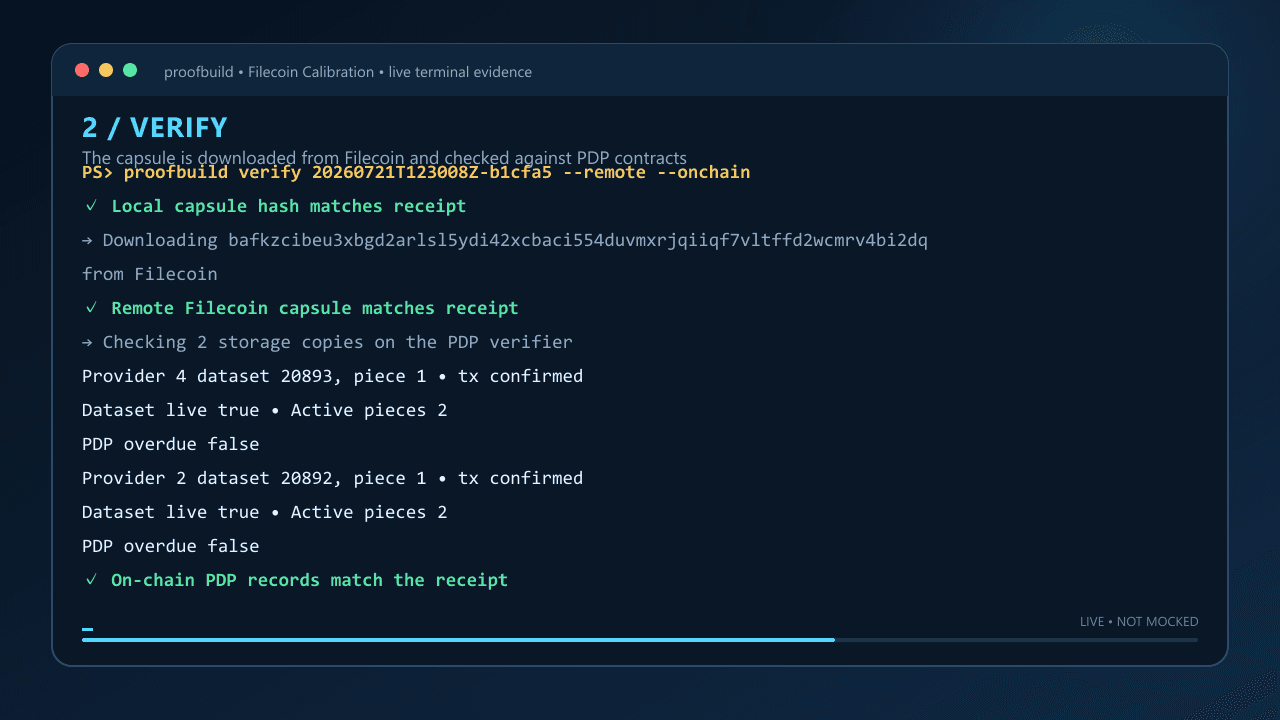The height and width of the screenshot is (720, 1280).
Task: Click the 'from Filecoin' line
Action: click(150, 274)
